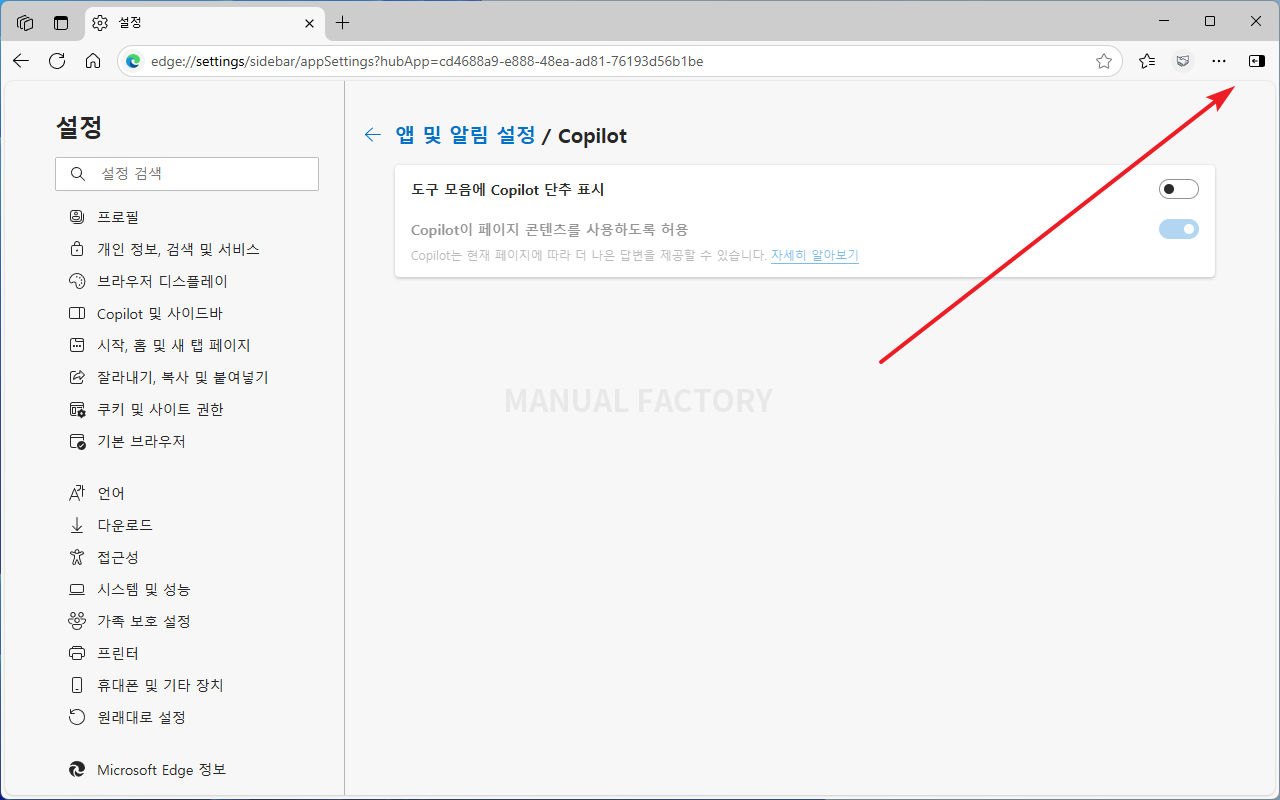This screenshot has width=1280, height=800.
Task: Focus the 설정 검색 search box
Action: (187, 174)
